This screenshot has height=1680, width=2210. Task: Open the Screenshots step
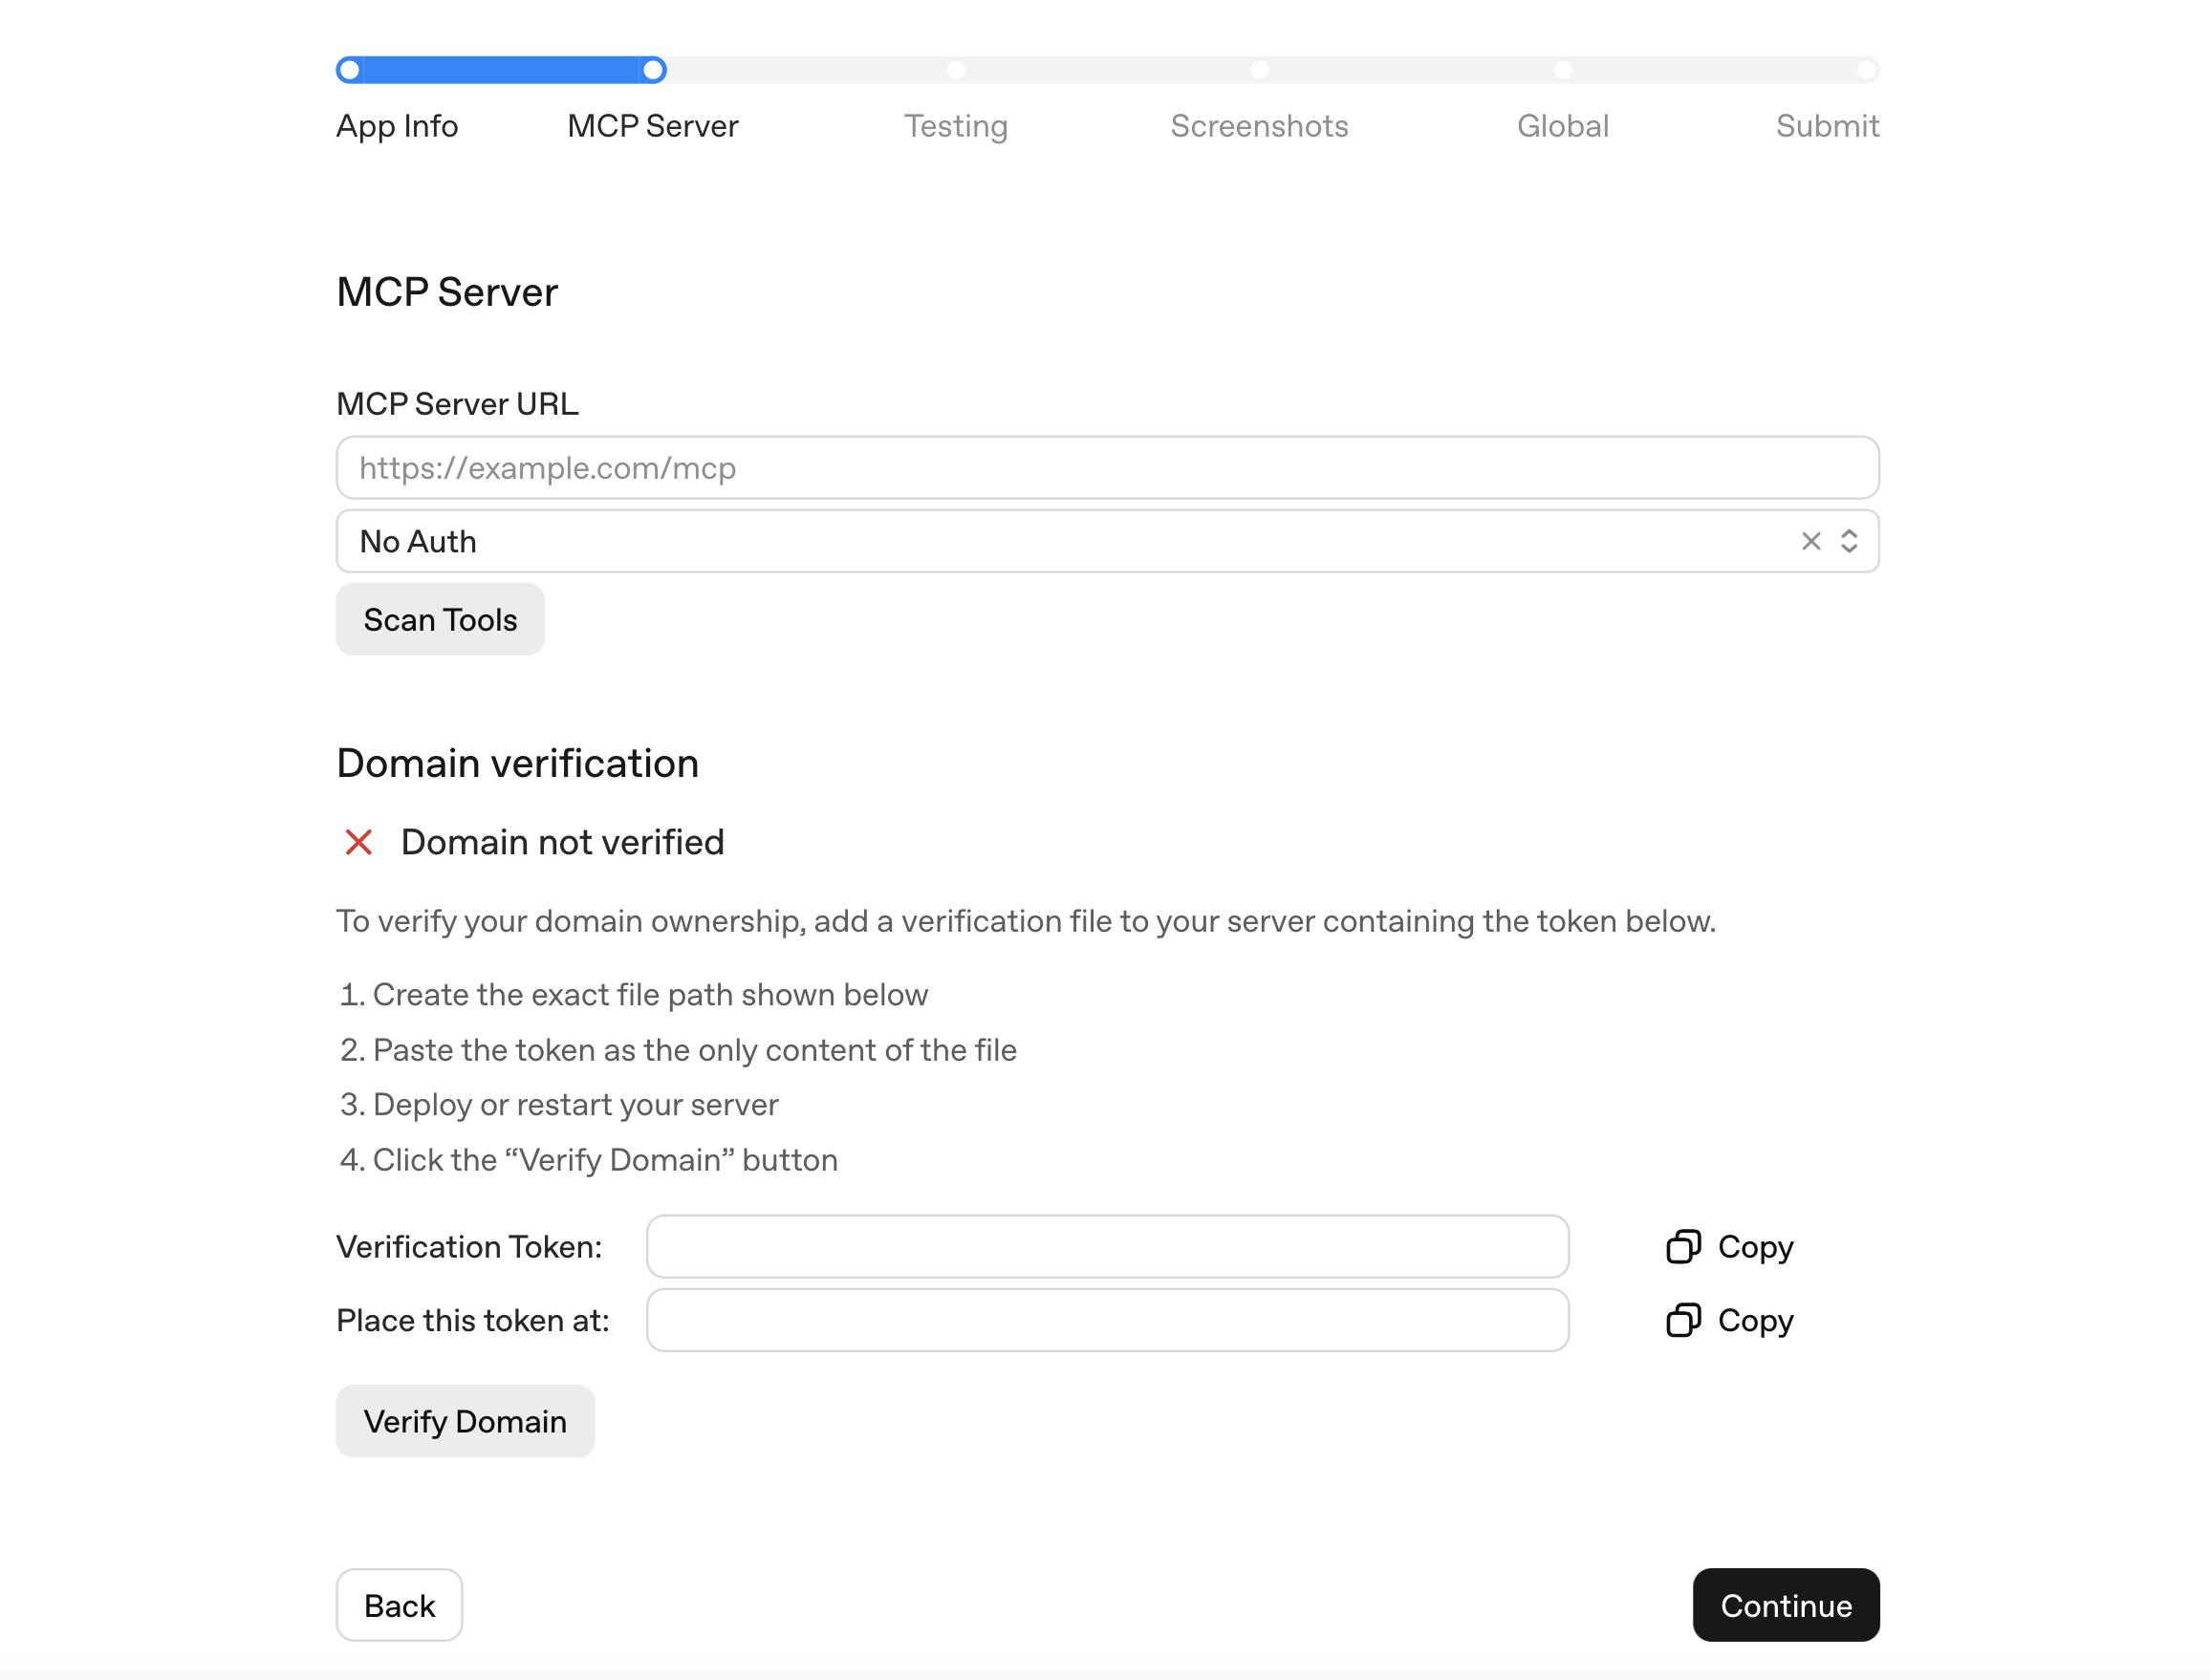click(x=1258, y=126)
